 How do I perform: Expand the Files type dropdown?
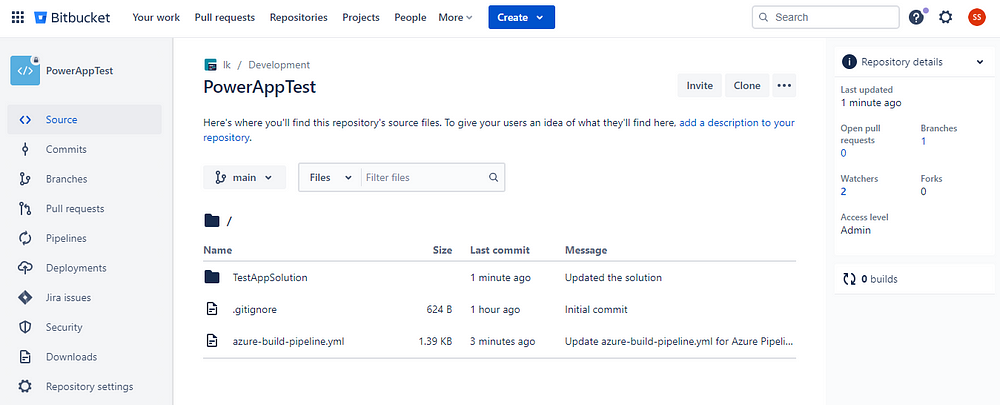[331, 178]
